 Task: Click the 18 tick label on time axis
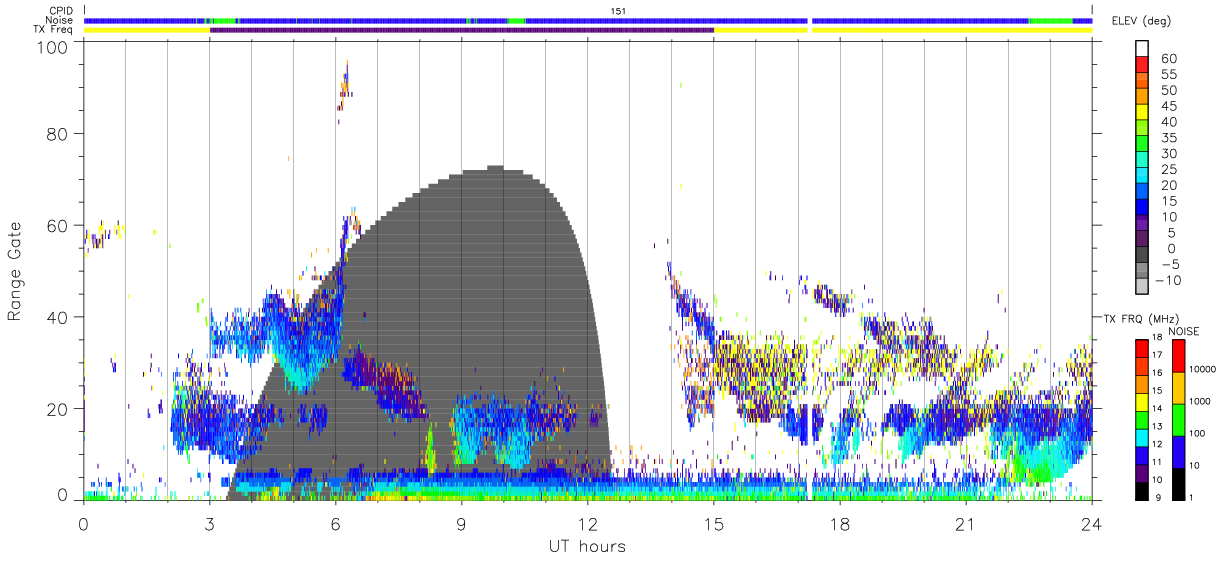[x=839, y=524]
